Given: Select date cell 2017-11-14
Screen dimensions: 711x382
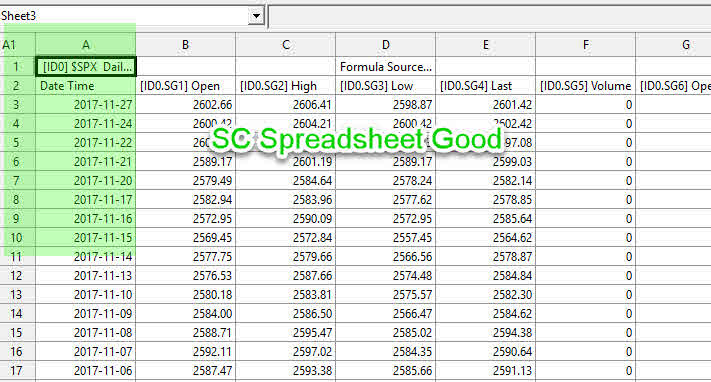Looking at the screenshot, I should (x=86, y=257).
